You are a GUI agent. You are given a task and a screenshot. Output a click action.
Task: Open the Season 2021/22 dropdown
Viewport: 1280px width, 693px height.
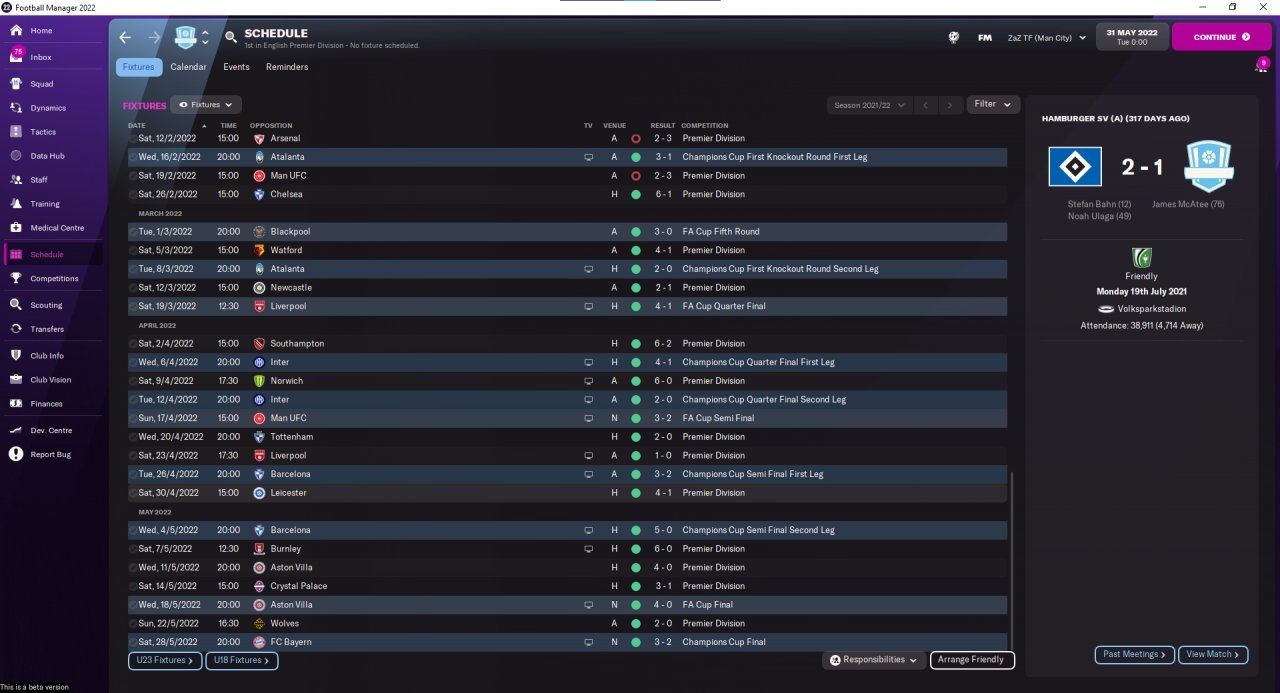[x=870, y=105]
